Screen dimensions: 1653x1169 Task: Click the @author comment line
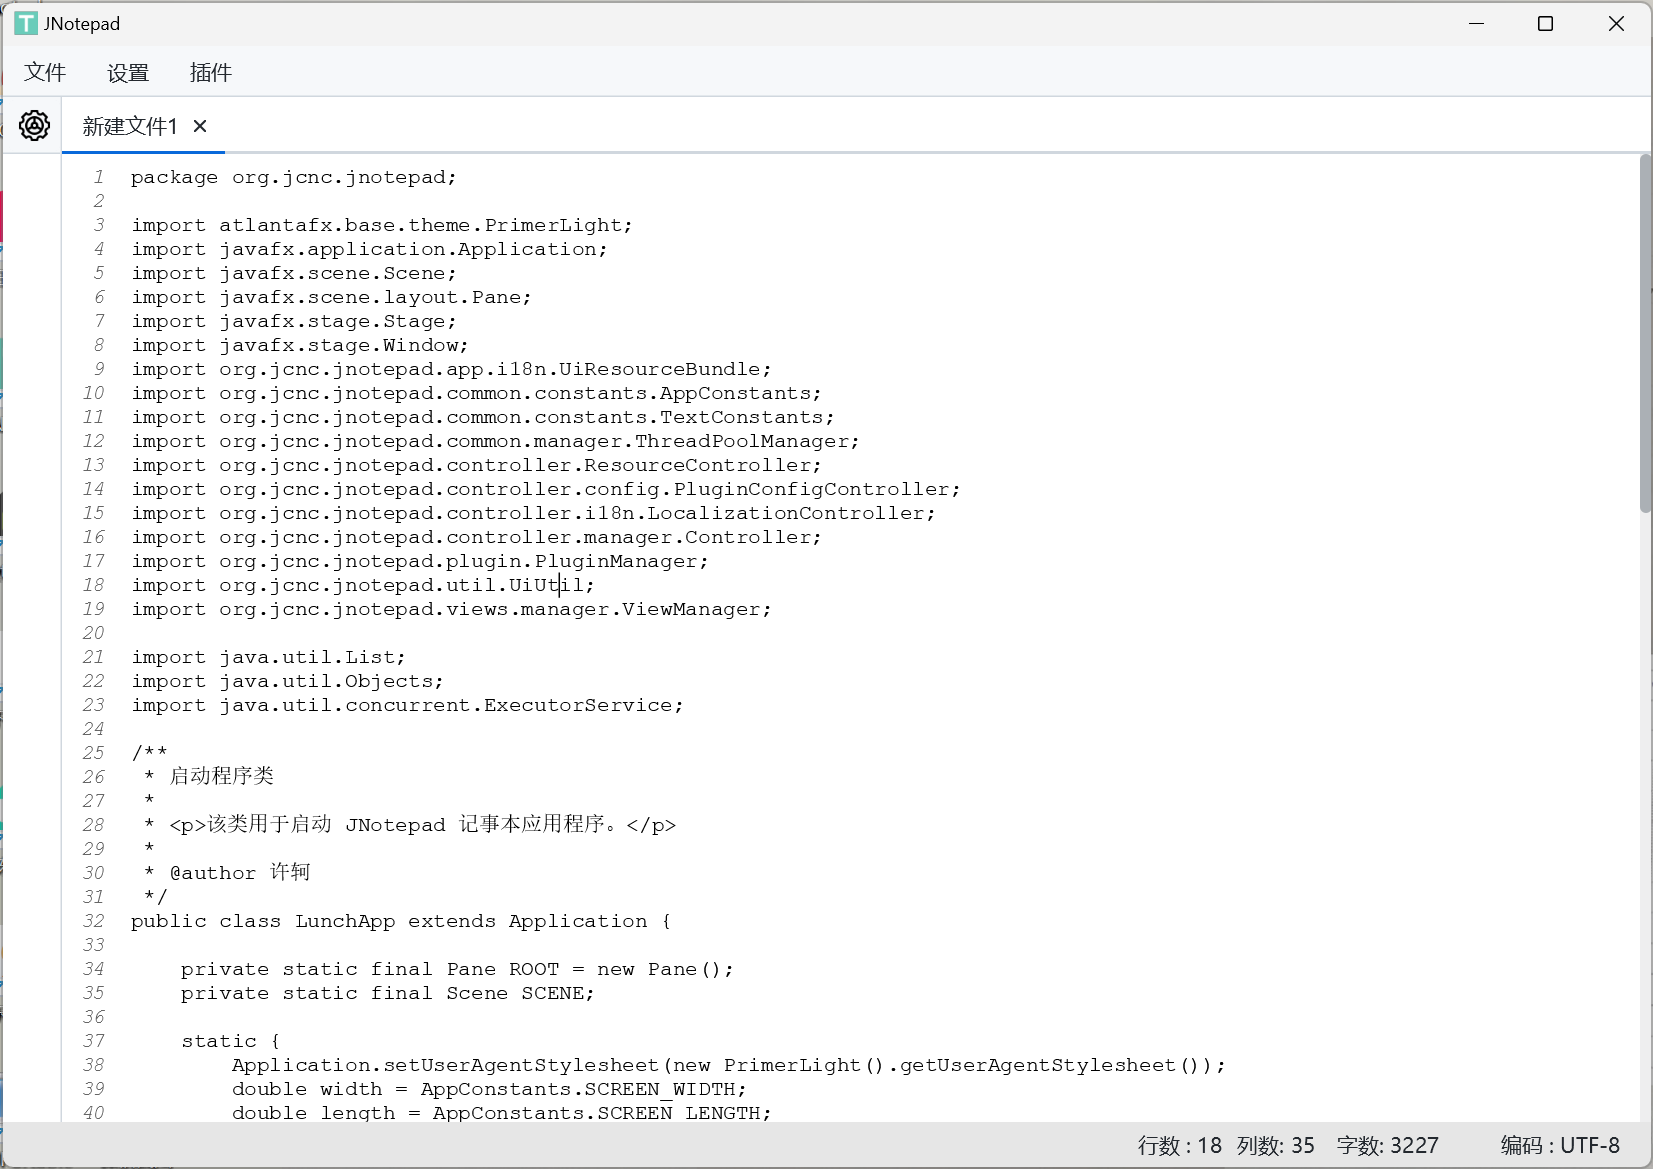pyautogui.click(x=240, y=873)
